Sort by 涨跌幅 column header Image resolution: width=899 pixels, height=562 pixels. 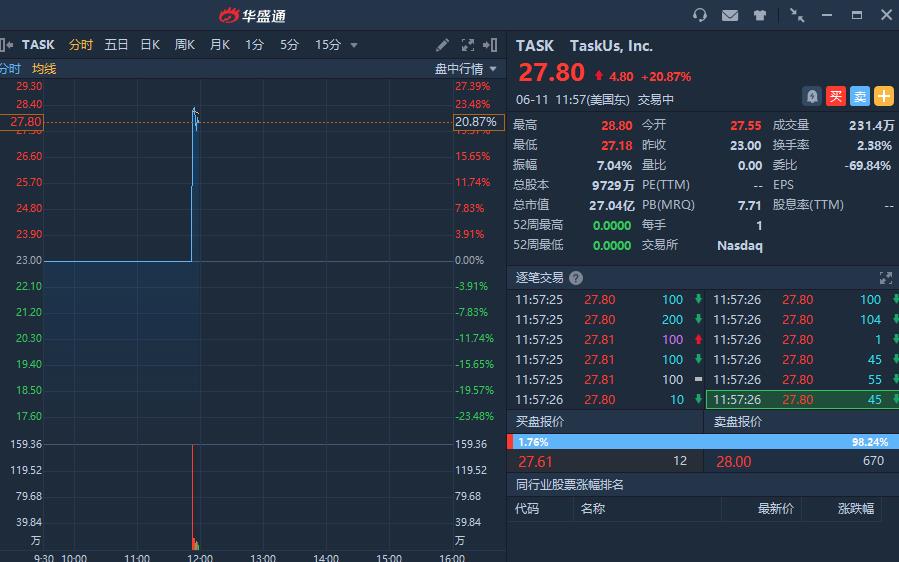pos(855,509)
